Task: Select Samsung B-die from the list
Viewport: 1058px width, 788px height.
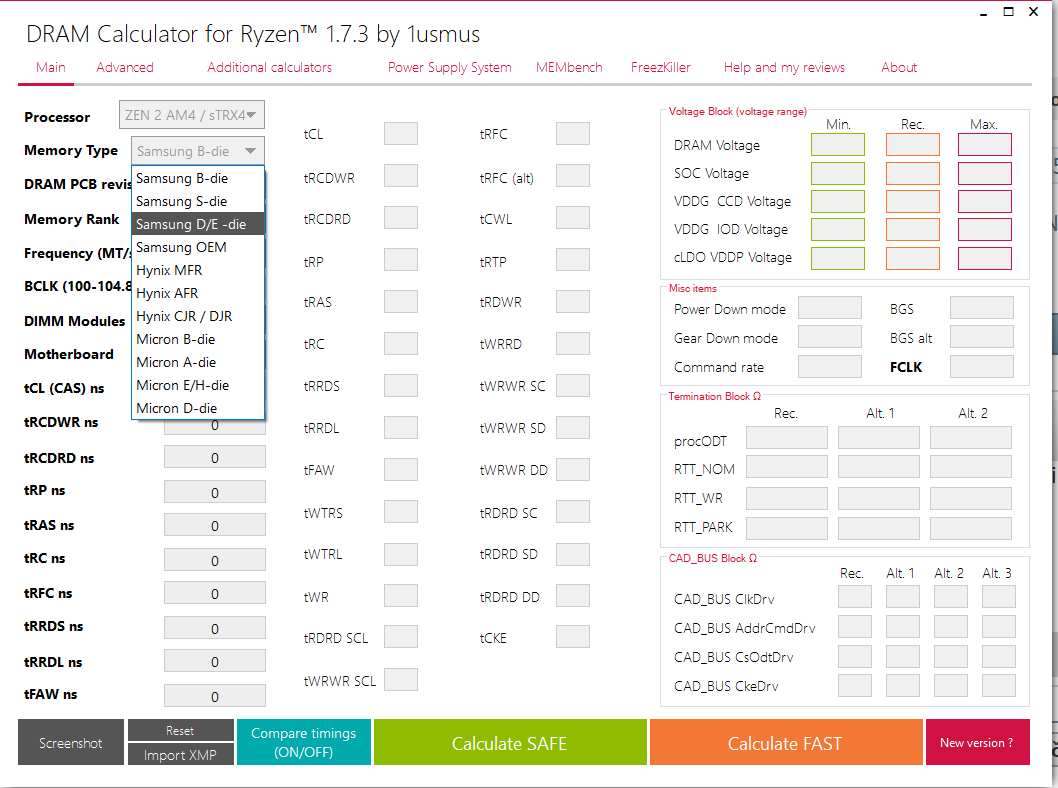Action: click(198, 178)
